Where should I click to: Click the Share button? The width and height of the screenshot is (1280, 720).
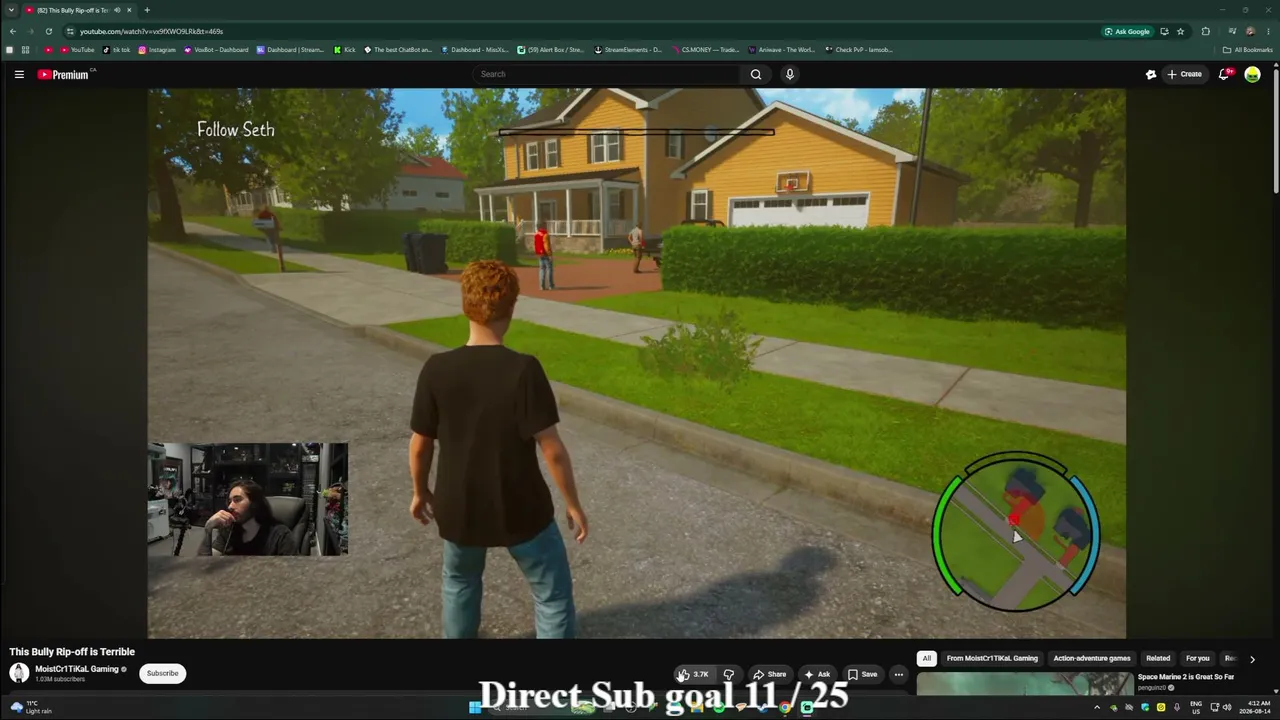[x=770, y=674]
